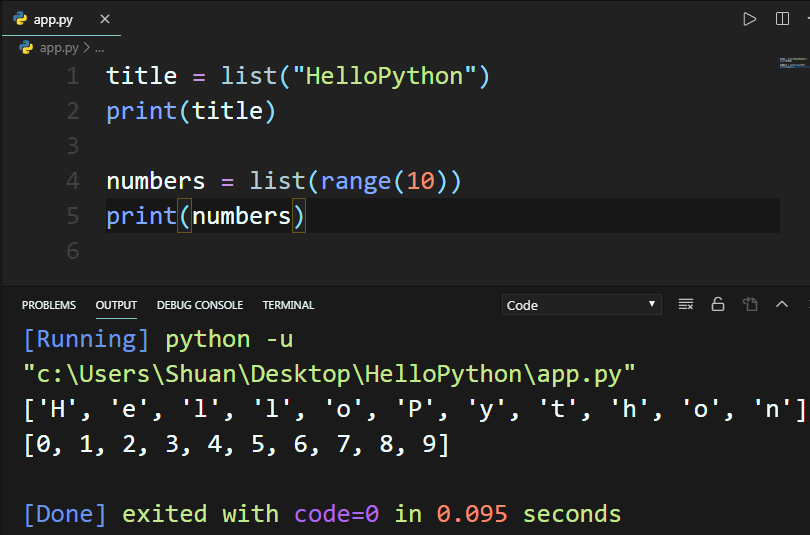
Task: Clear the output panel
Action: [685, 305]
